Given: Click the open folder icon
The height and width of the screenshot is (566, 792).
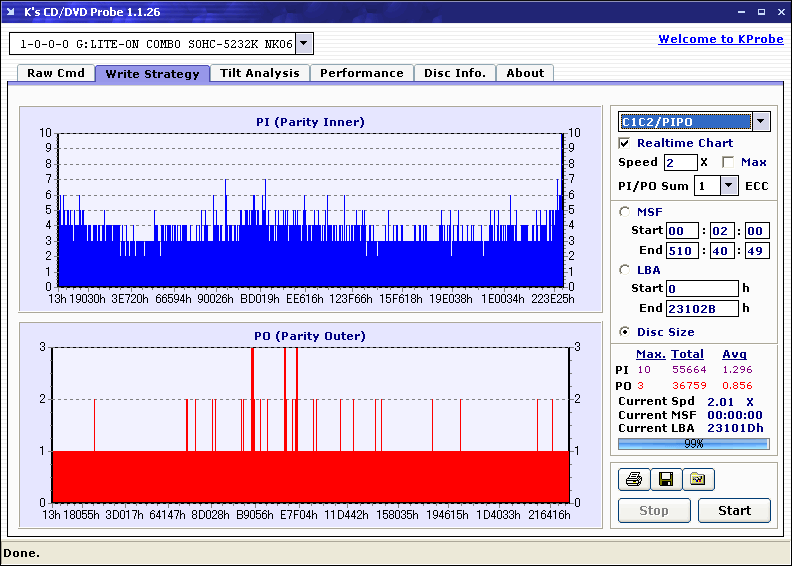Looking at the screenshot, I should (698, 479).
